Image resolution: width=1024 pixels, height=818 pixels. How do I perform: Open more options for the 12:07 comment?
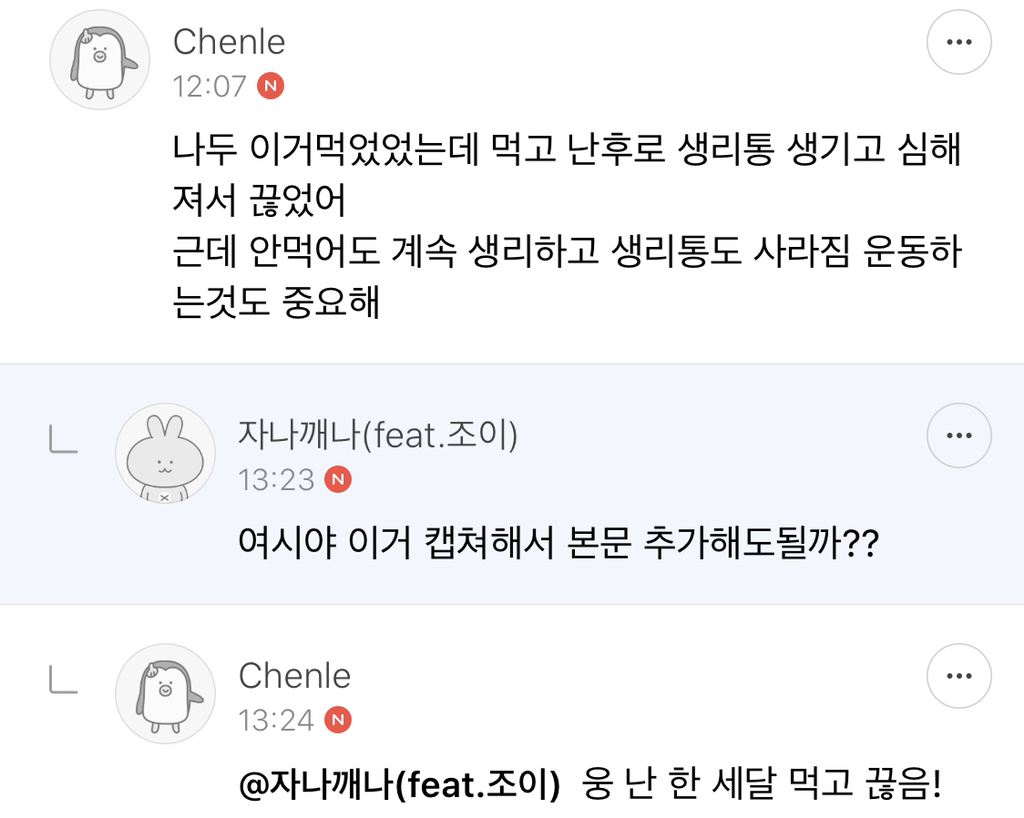pyautogui.click(x=959, y=42)
